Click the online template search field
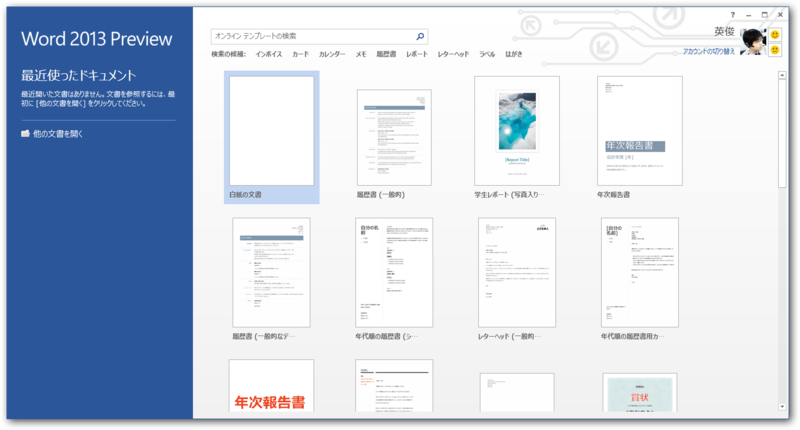This screenshot has height=430, width=800. (x=319, y=36)
